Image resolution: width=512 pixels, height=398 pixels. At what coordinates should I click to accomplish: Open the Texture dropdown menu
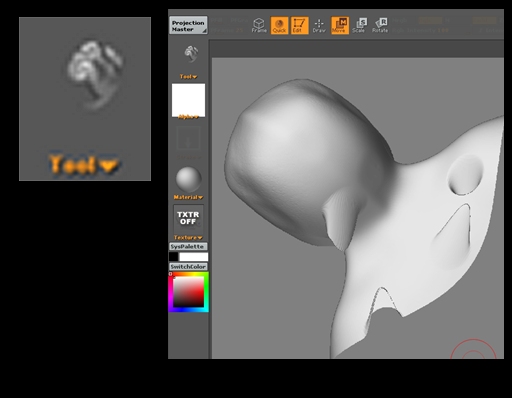188,238
